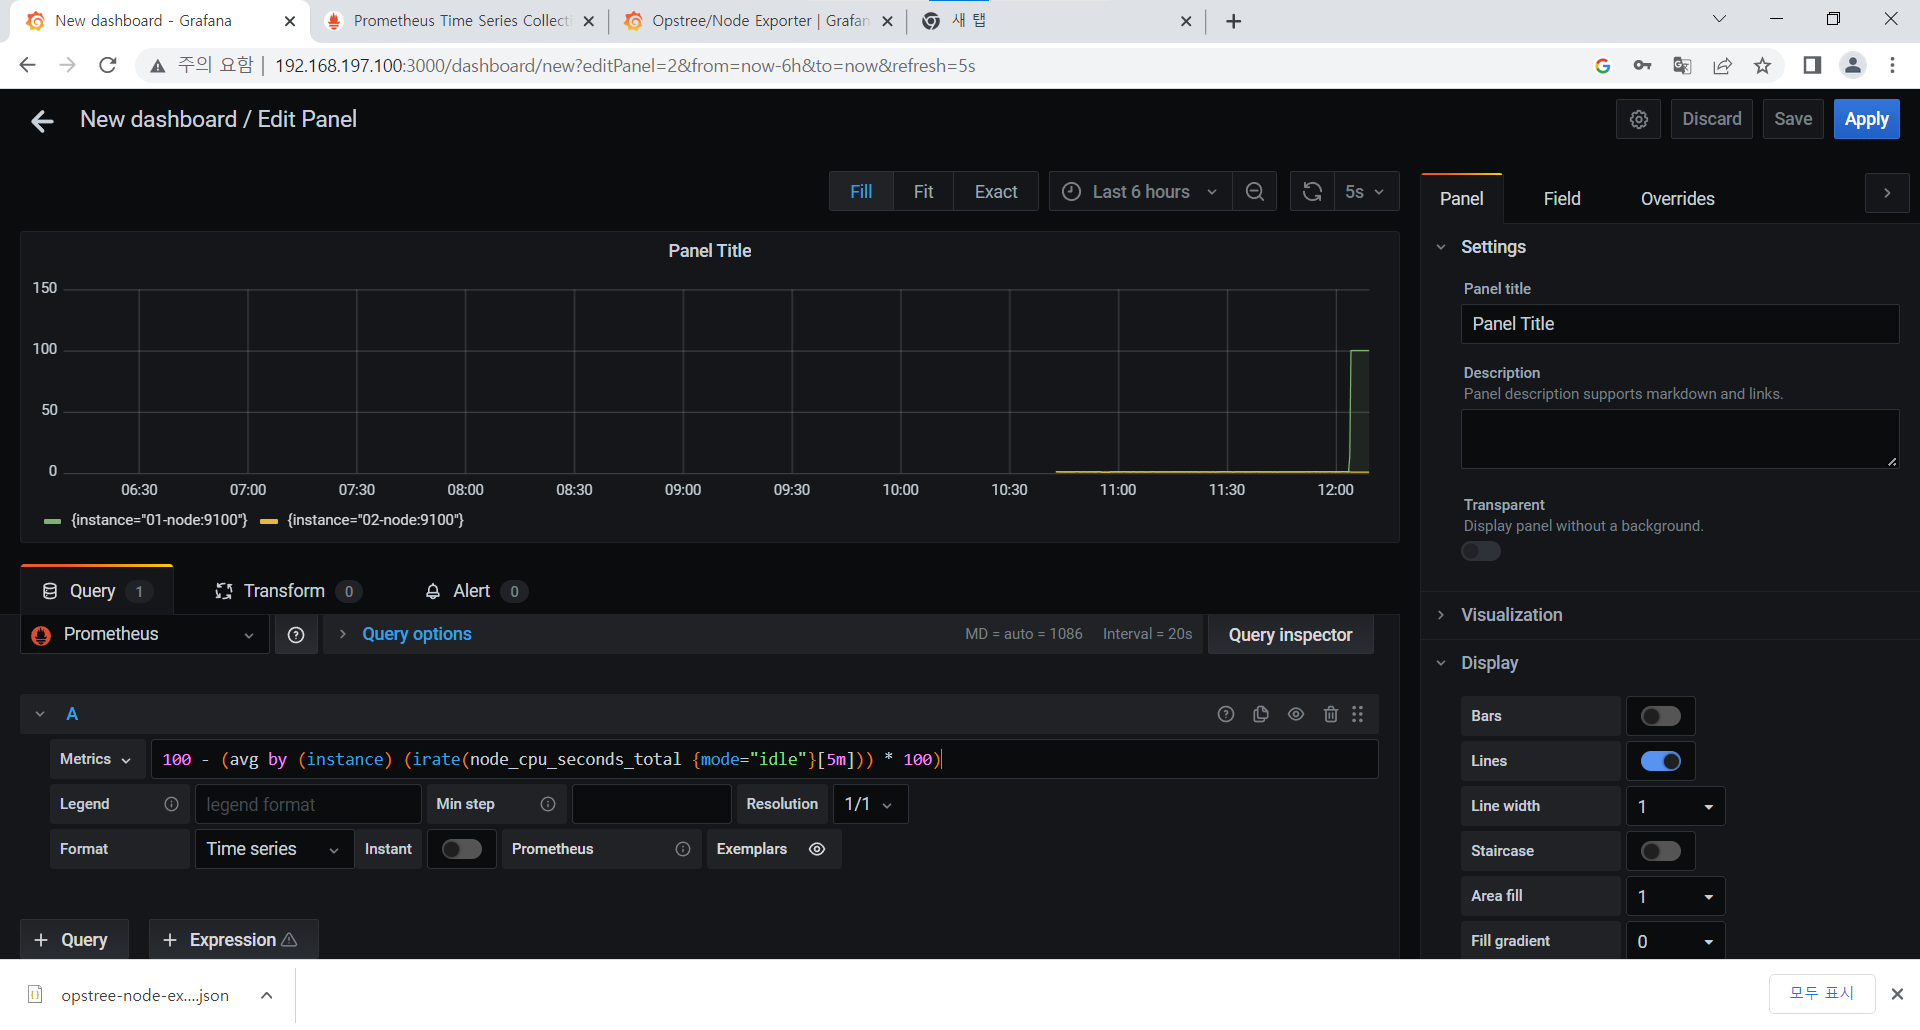1920x1030 pixels.
Task: Open the Alert tab
Action: coord(476,591)
